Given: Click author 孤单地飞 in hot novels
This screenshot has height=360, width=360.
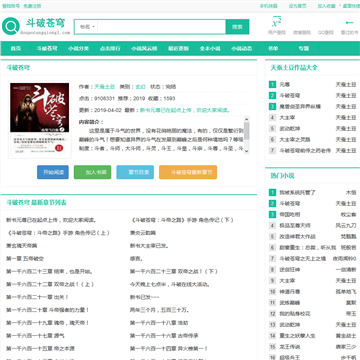Looking at the screenshot, I should point(346,292).
